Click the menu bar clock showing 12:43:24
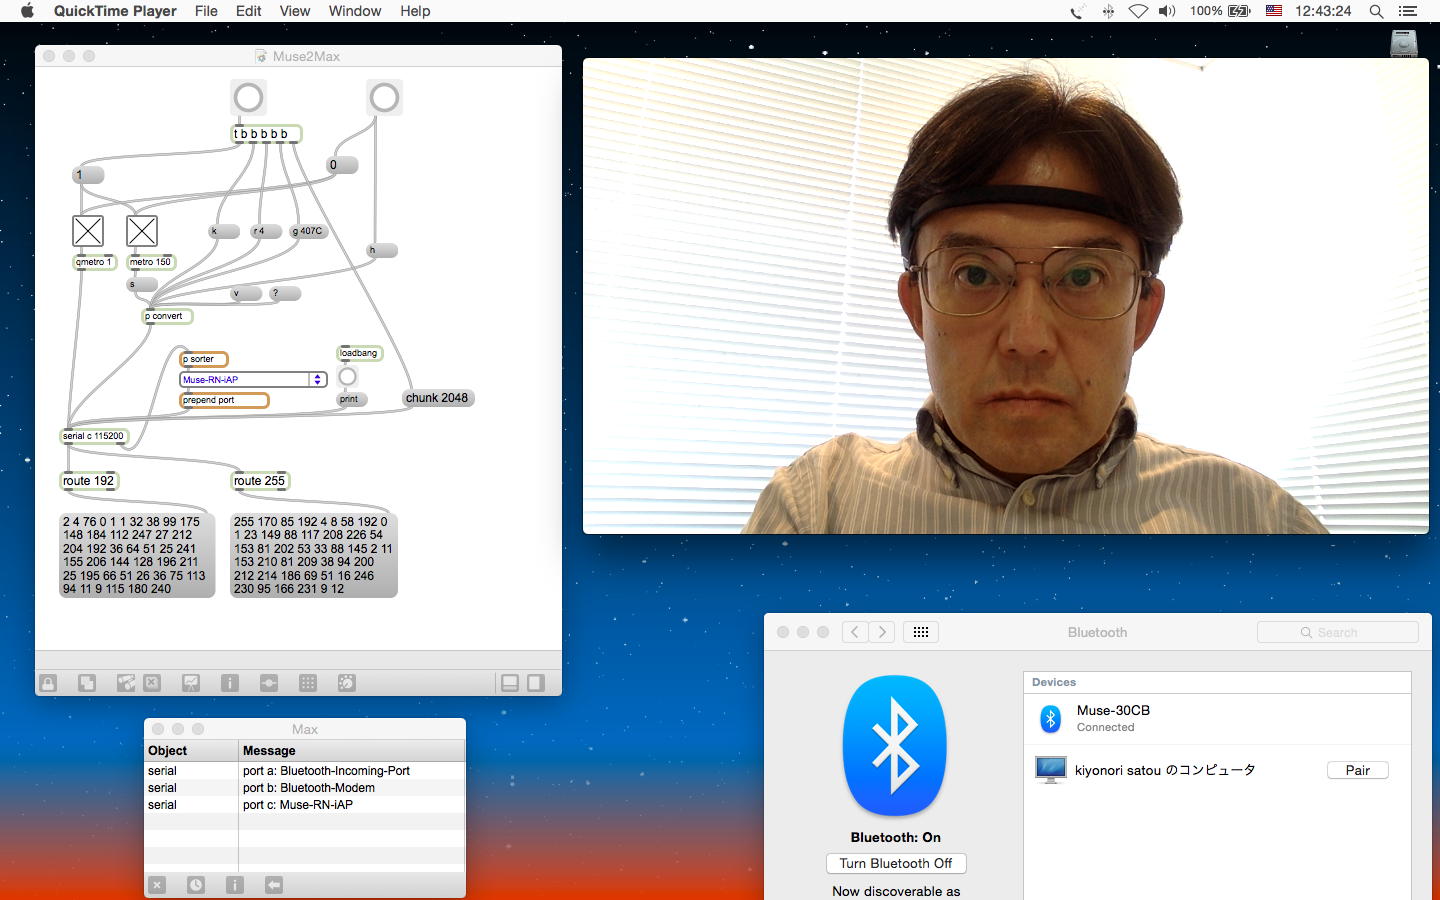The width and height of the screenshot is (1440, 900). tap(1323, 11)
